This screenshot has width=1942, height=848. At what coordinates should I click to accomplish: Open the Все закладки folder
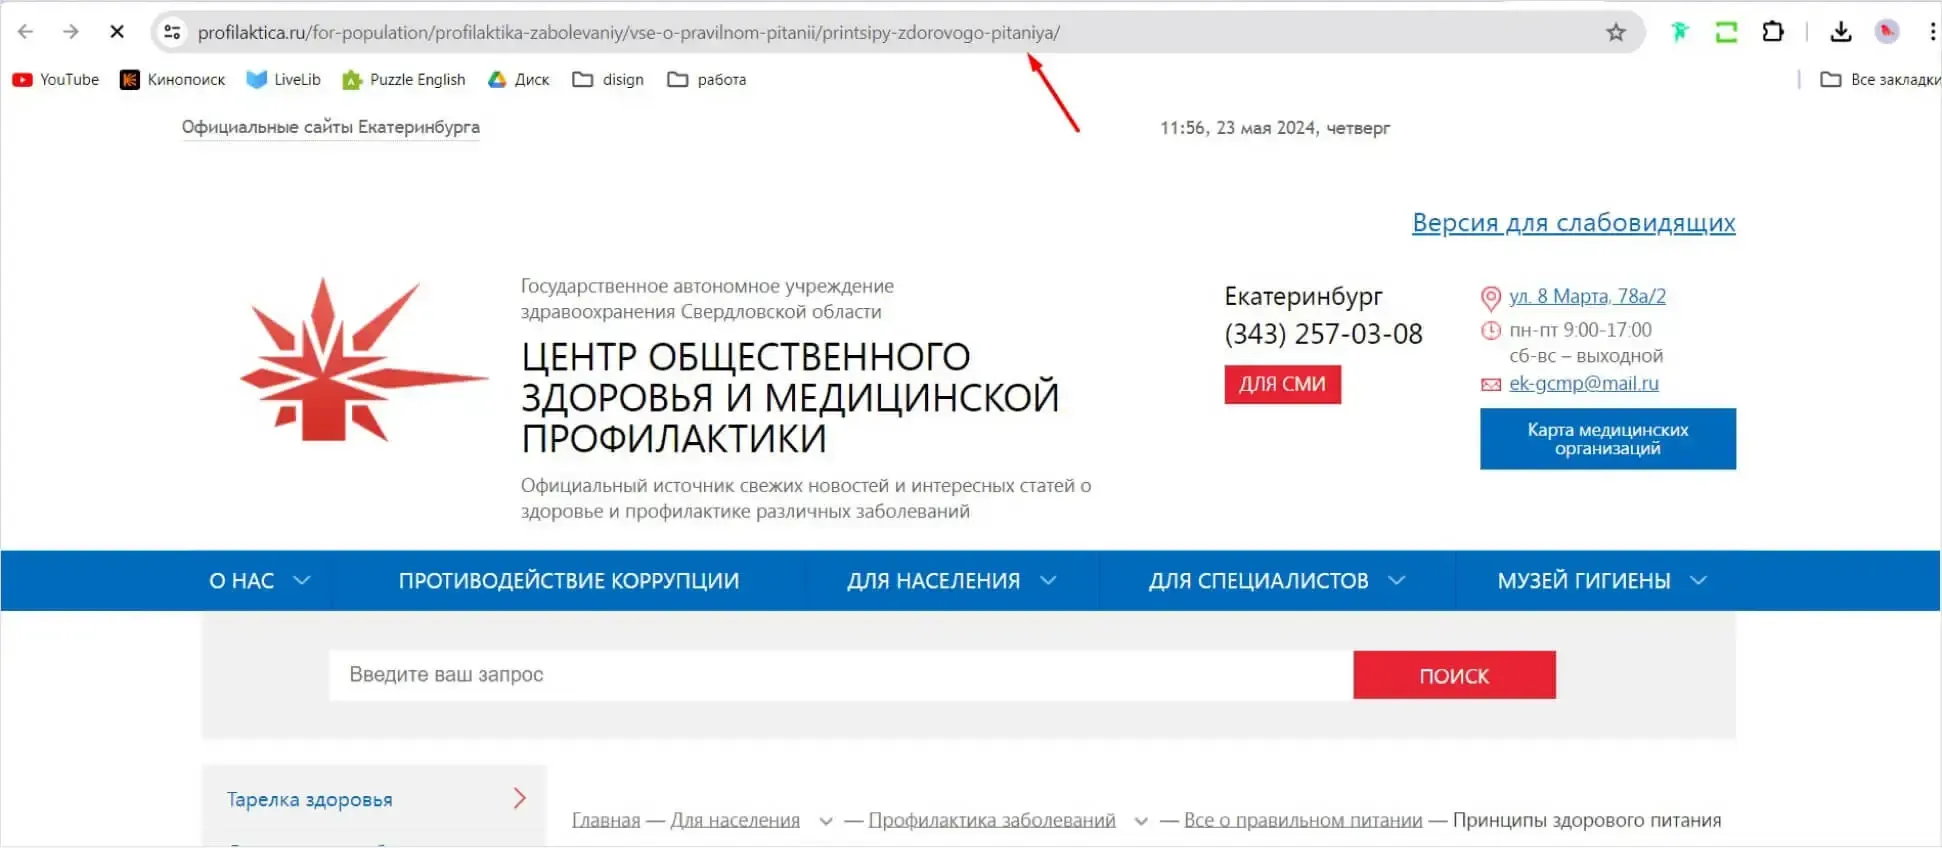click(x=1880, y=80)
